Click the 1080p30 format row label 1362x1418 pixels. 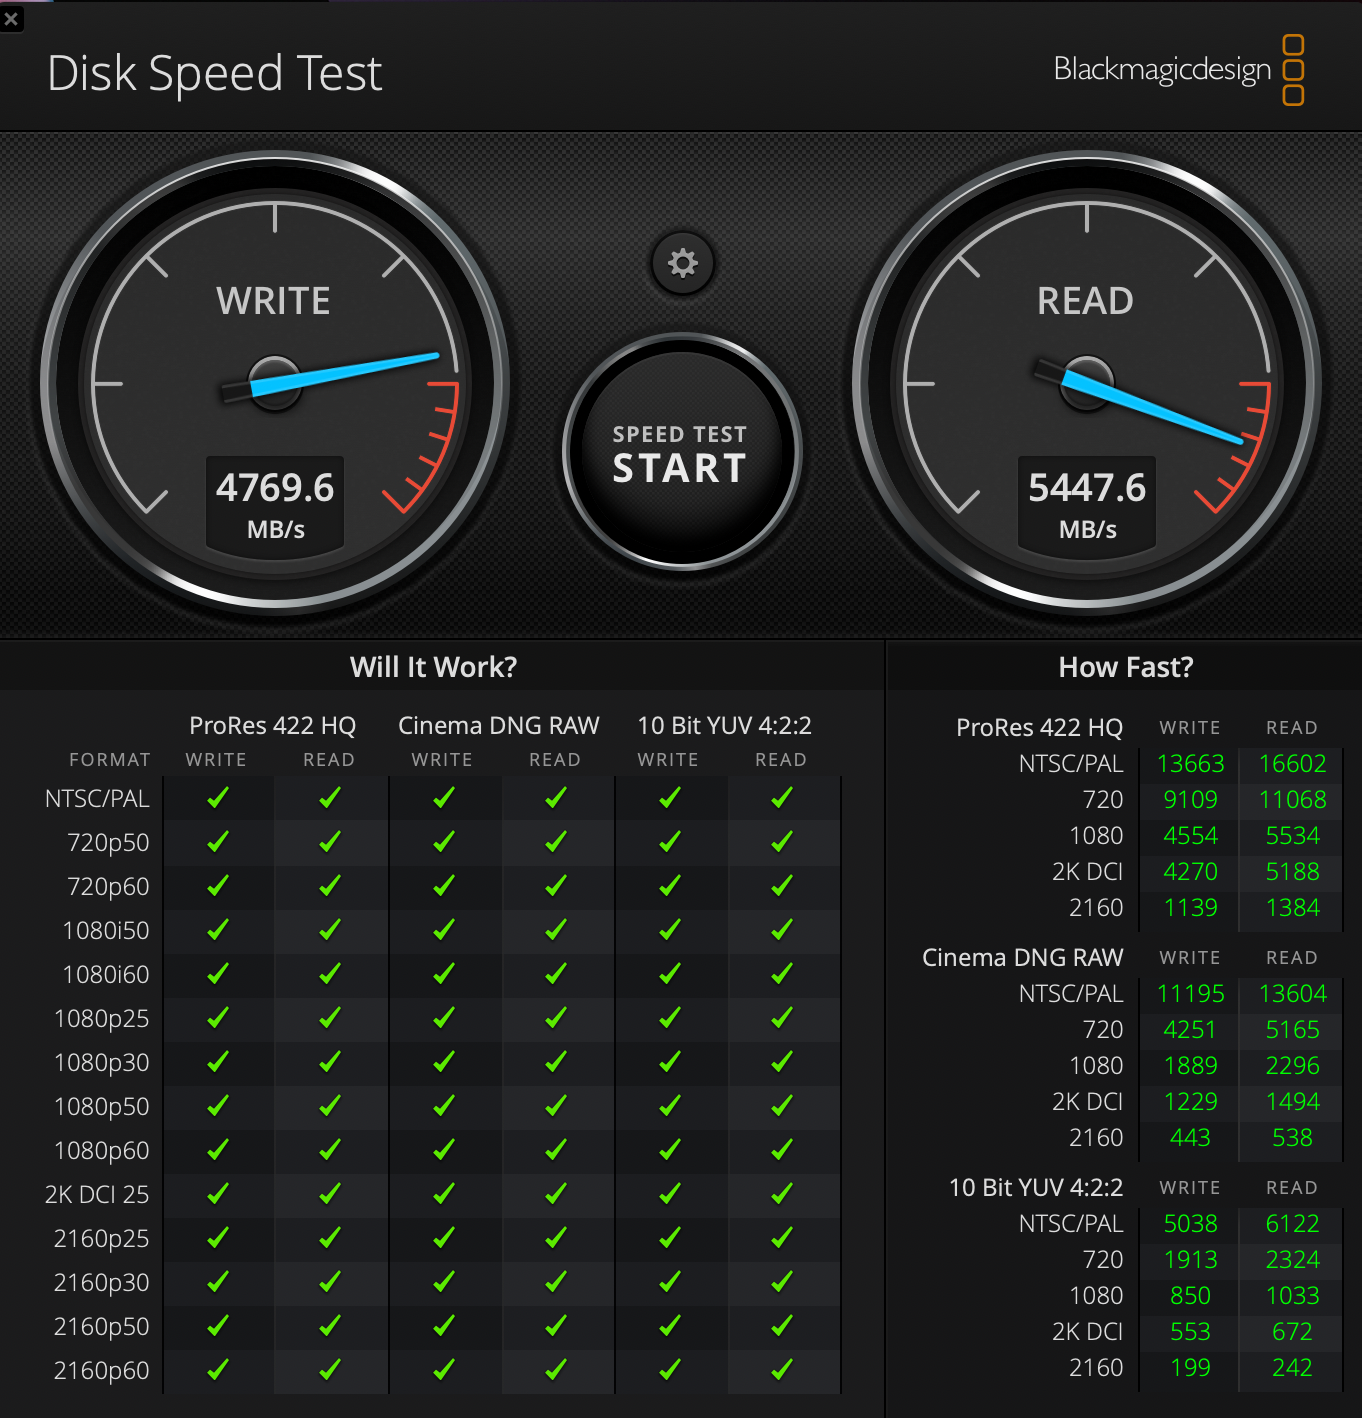coord(101,1062)
